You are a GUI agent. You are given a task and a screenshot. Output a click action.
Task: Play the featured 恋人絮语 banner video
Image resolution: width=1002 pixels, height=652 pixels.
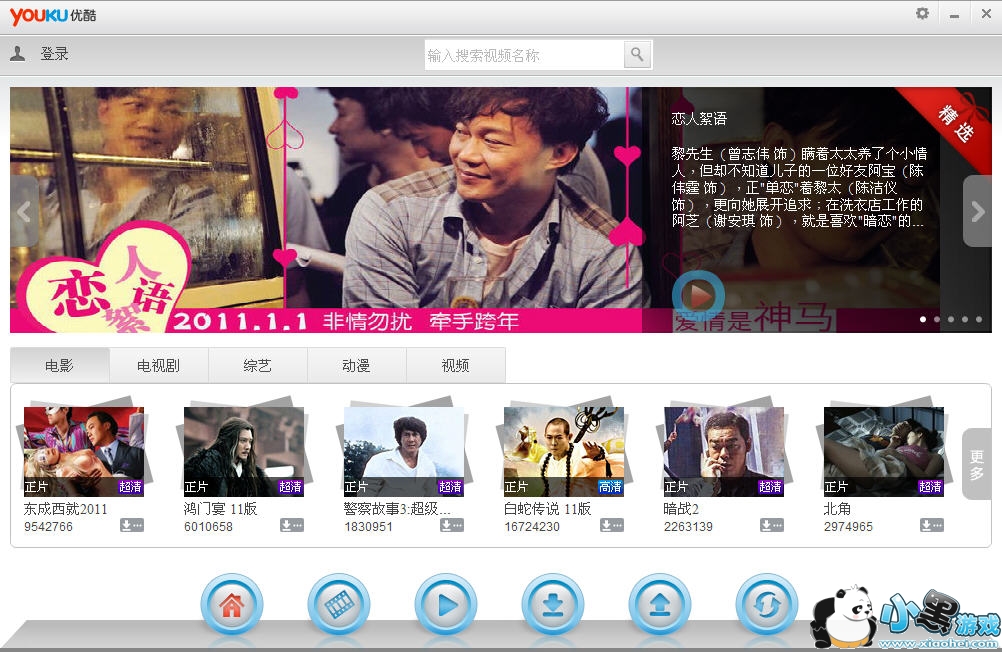coord(698,296)
